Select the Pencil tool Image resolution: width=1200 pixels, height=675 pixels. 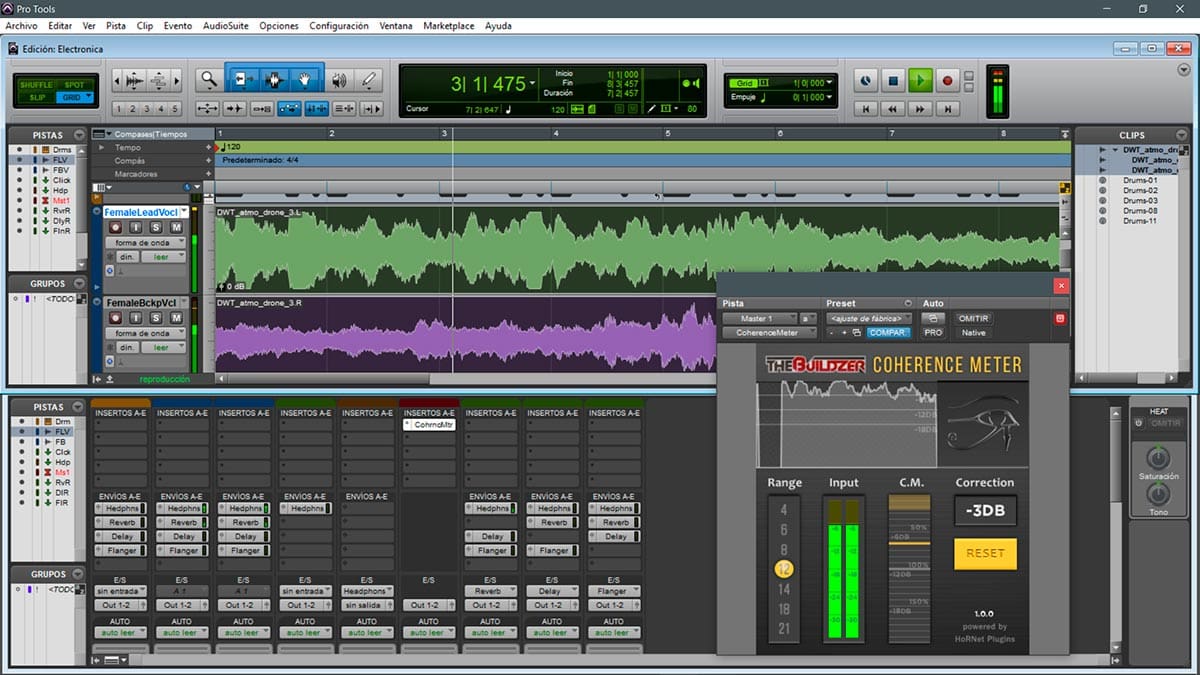pyautogui.click(x=369, y=80)
